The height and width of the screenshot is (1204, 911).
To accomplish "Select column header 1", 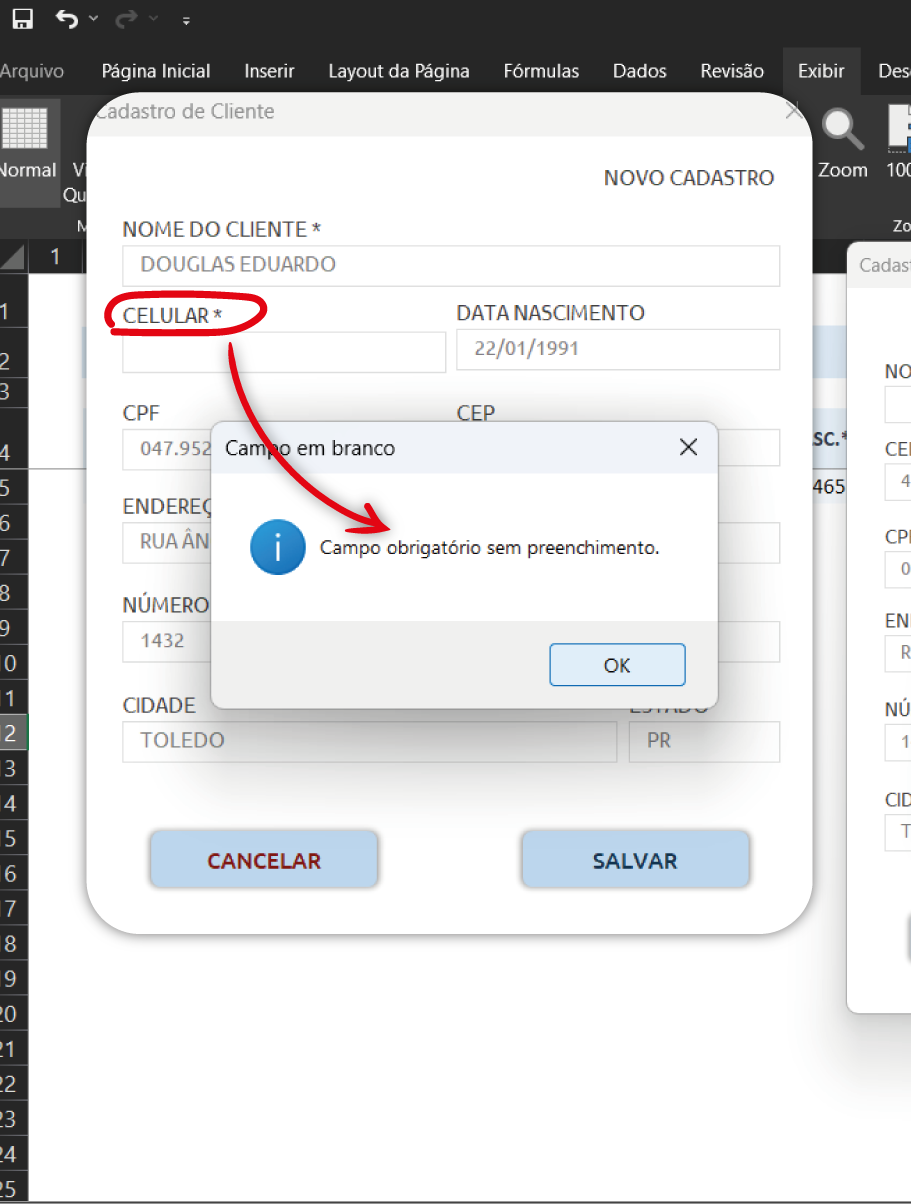I will (x=55, y=257).
